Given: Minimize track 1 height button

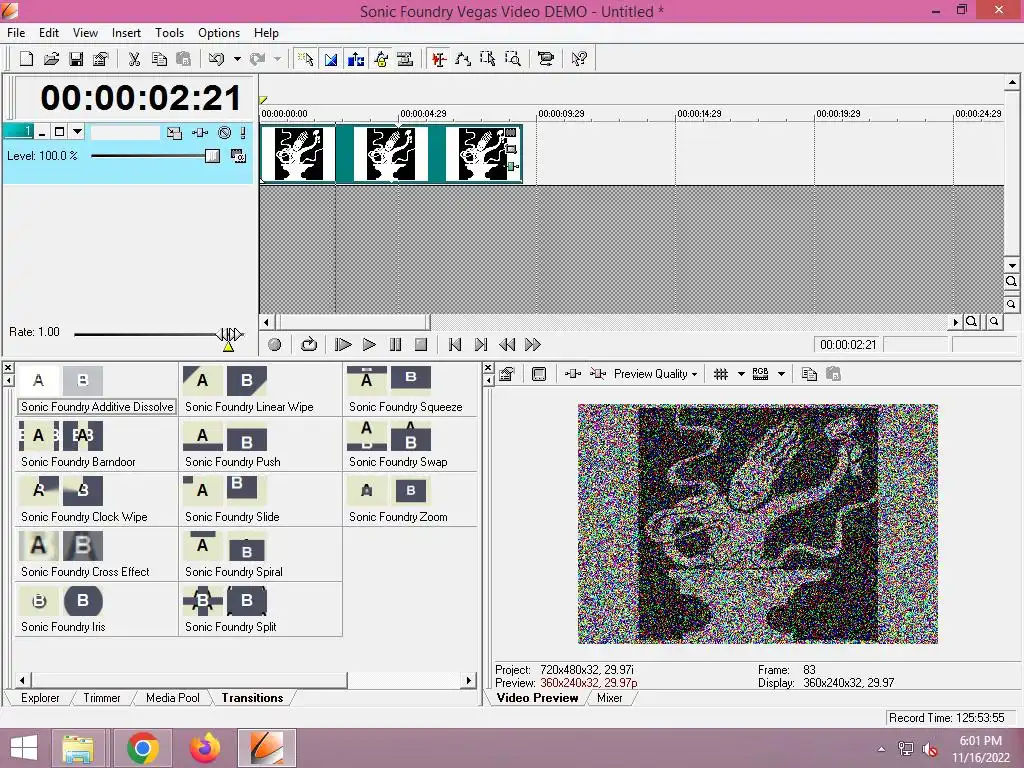Looking at the screenshot, I should 42,132.
